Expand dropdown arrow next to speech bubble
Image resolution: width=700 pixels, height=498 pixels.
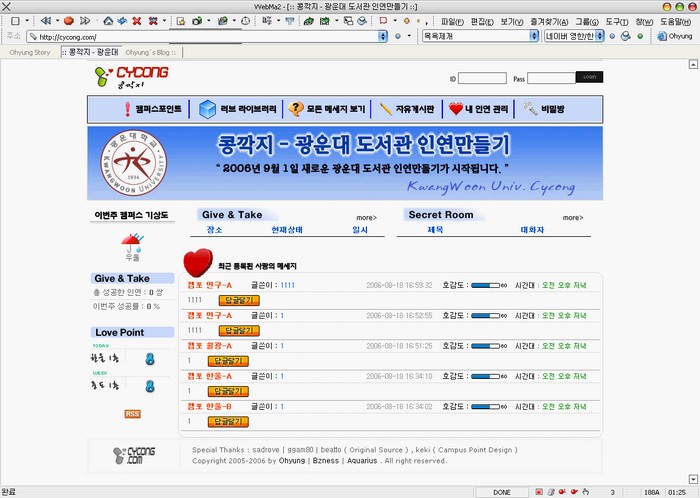point(395,21)
